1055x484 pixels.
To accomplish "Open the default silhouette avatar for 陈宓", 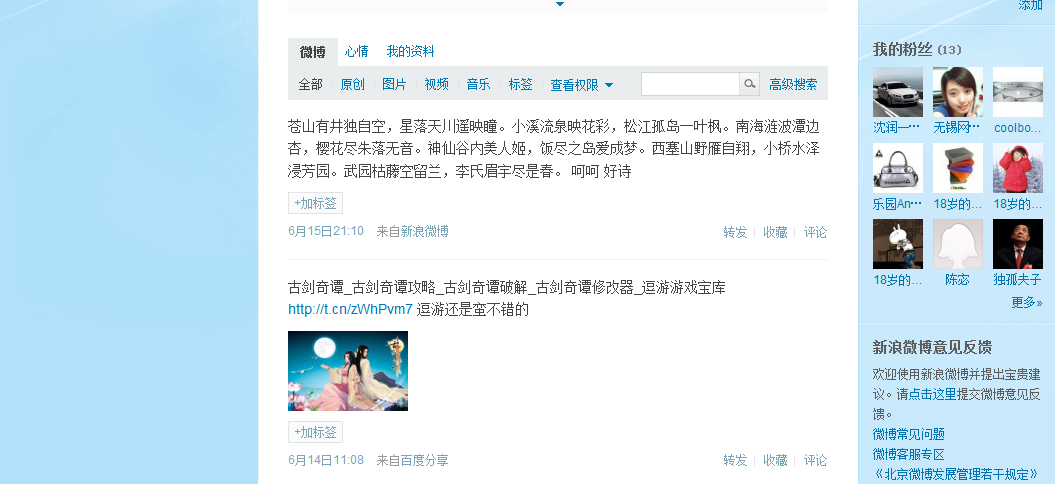I will point(957,244).
